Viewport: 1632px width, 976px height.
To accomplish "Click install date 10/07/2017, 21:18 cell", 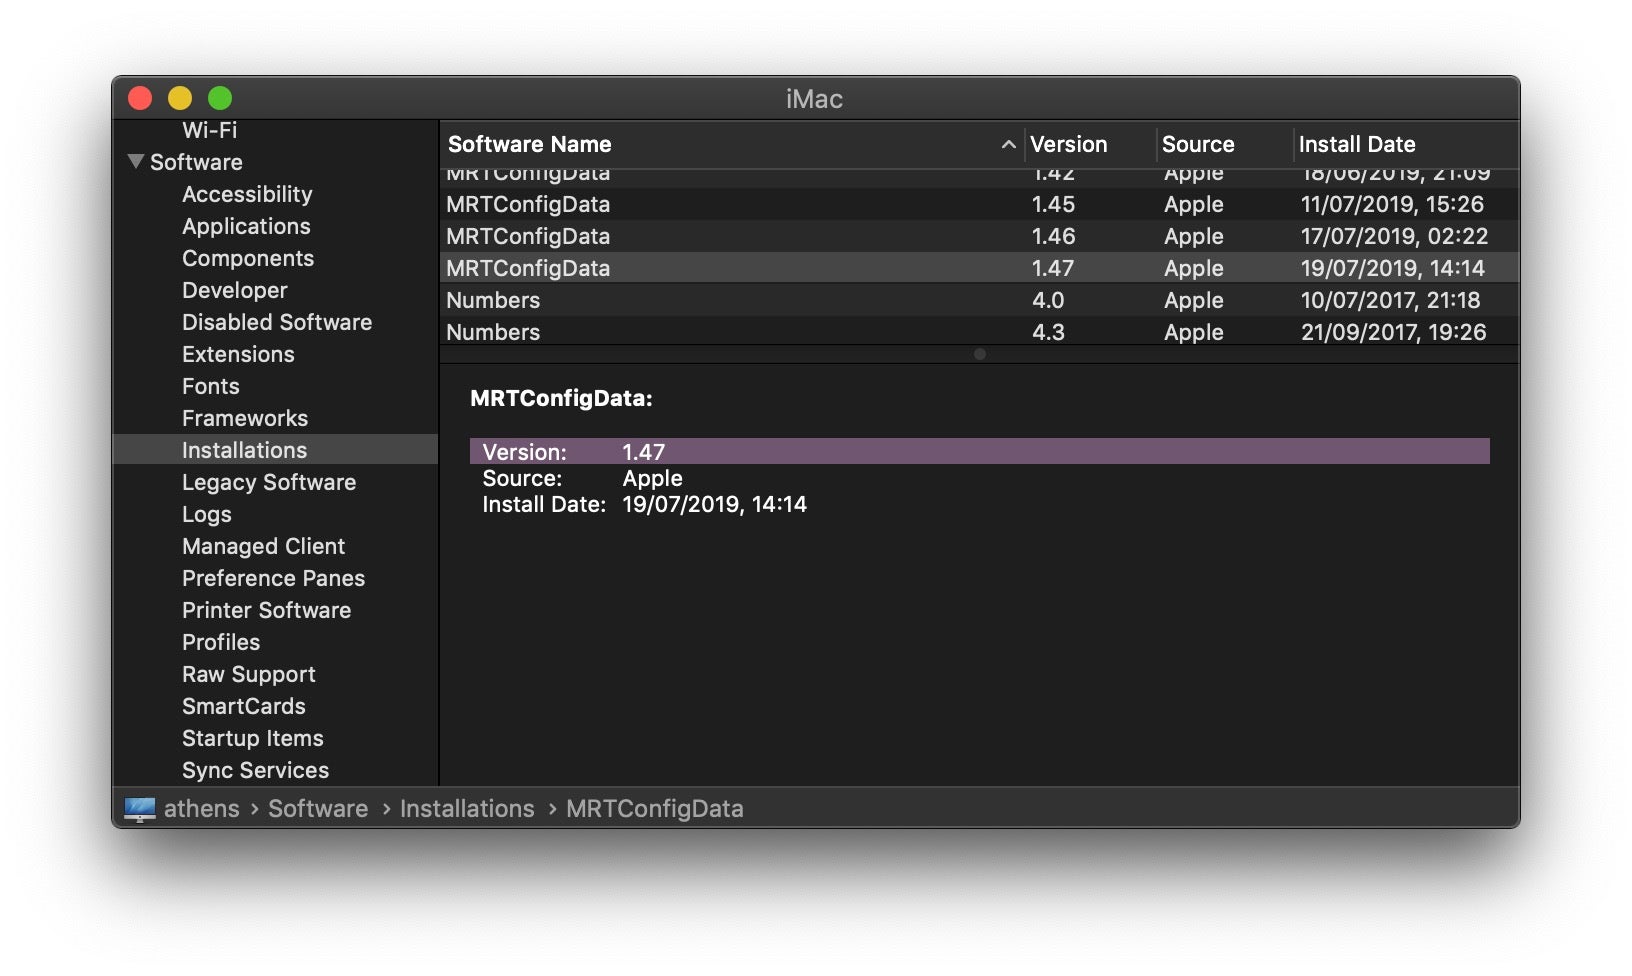I will coord(1390,300).
